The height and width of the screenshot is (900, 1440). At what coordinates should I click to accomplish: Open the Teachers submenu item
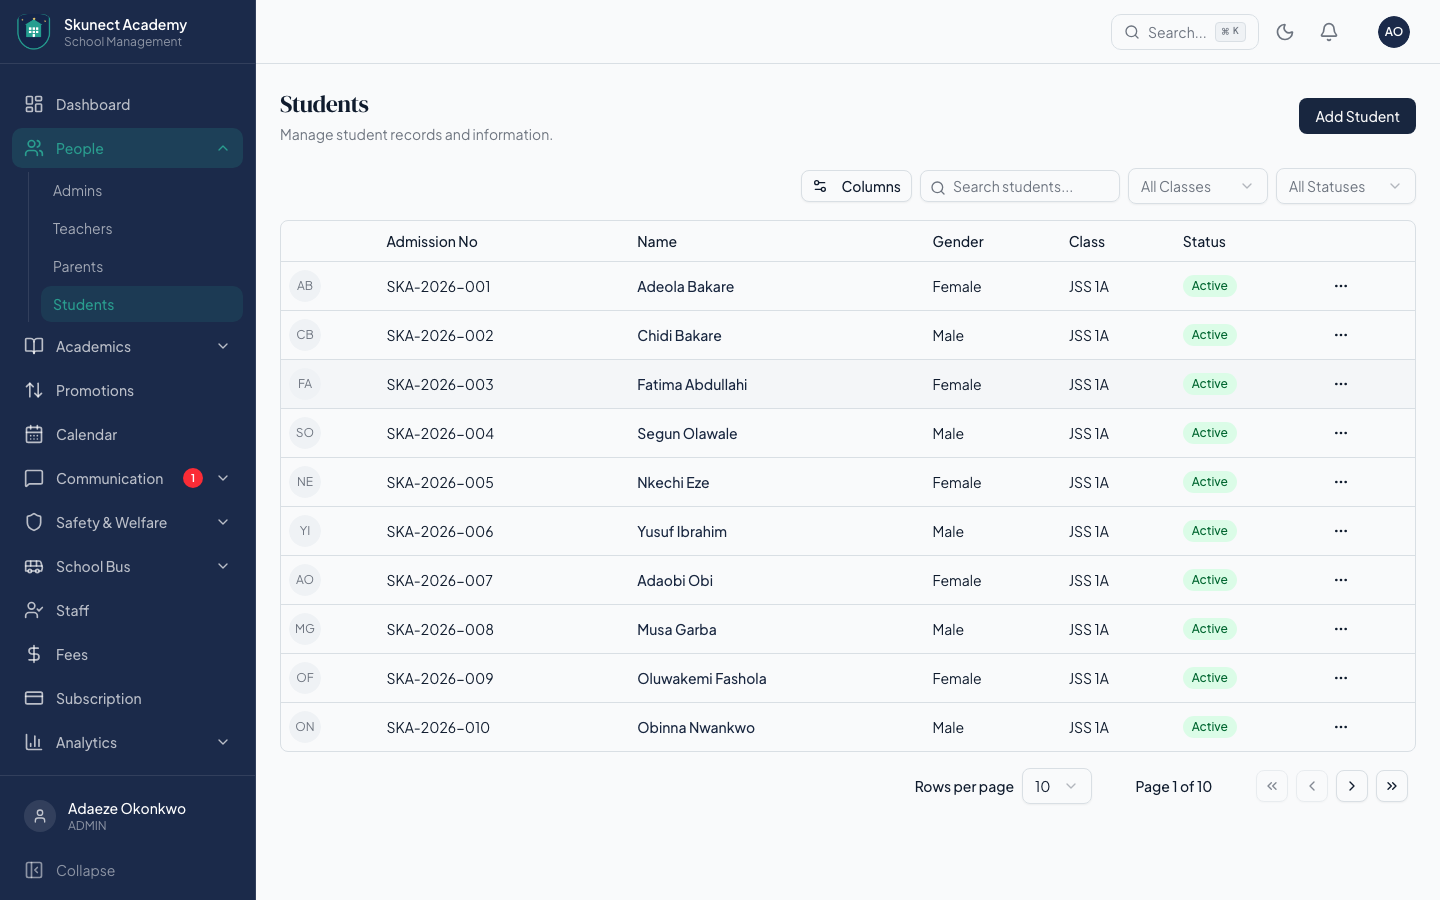(x=141, y=228)
